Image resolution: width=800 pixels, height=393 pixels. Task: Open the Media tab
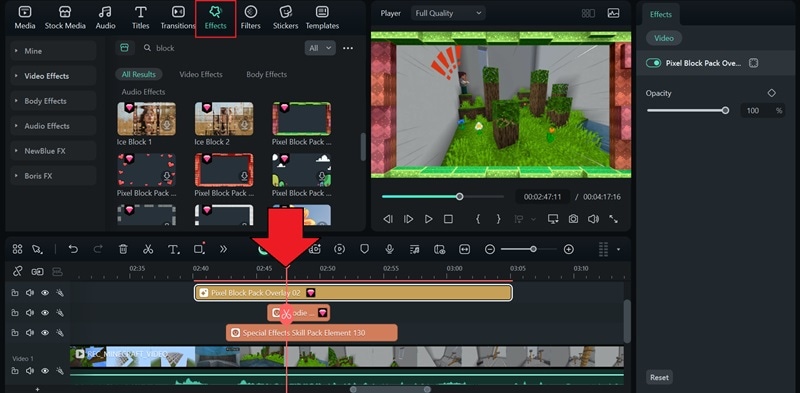(25, 18)
